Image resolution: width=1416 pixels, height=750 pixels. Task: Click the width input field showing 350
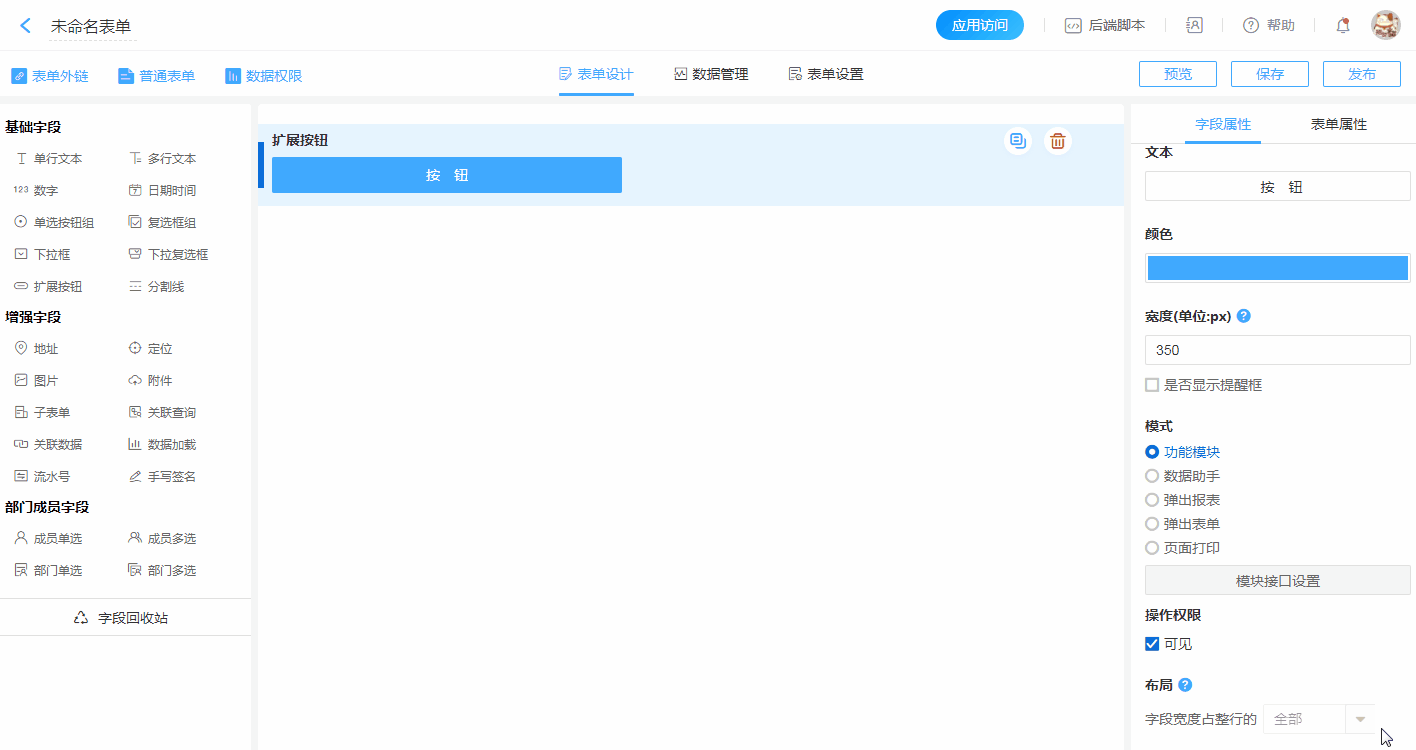1277,350
